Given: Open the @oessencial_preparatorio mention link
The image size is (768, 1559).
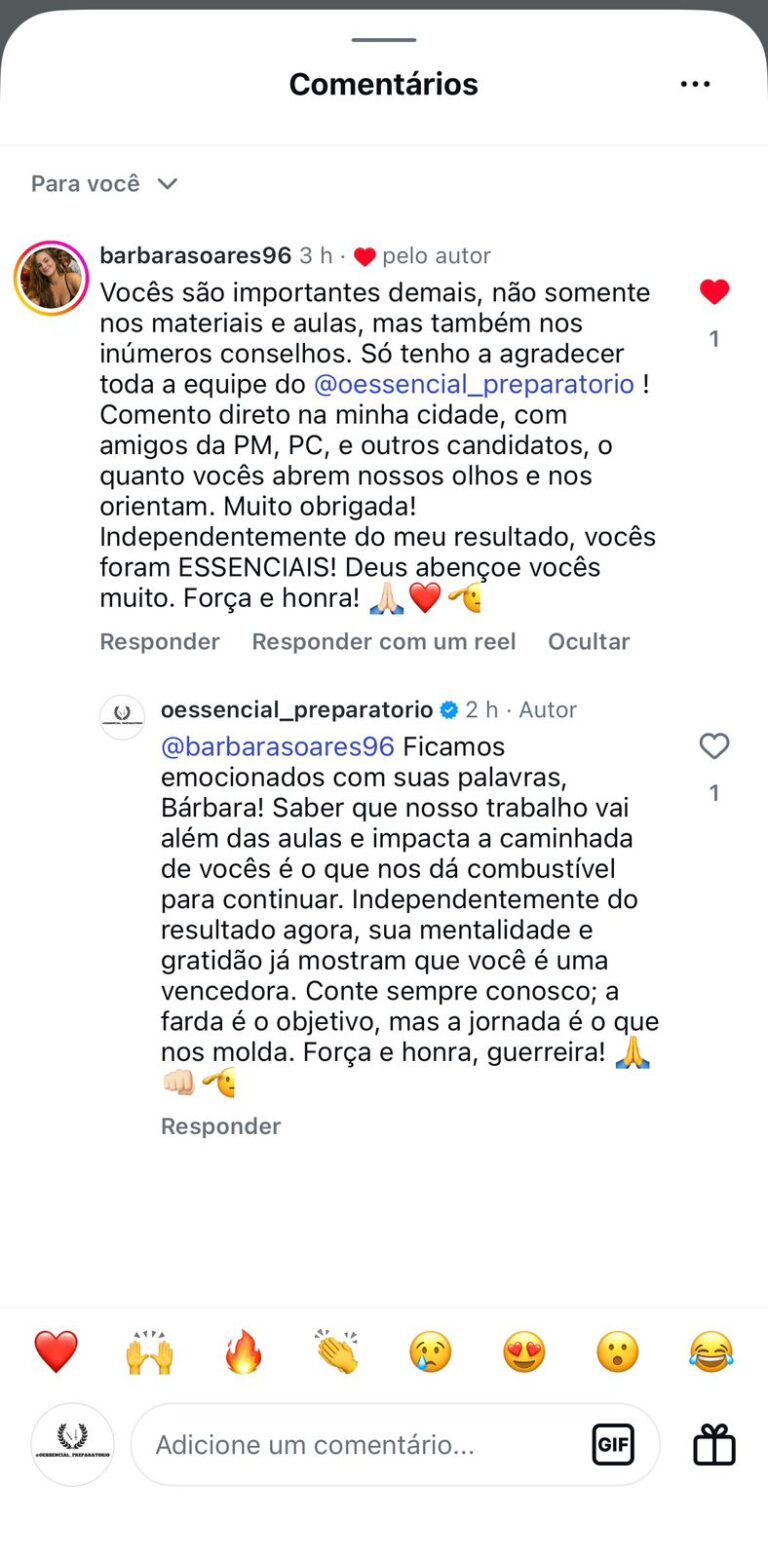Looking at the screenshot, I should tap(474, 384).
